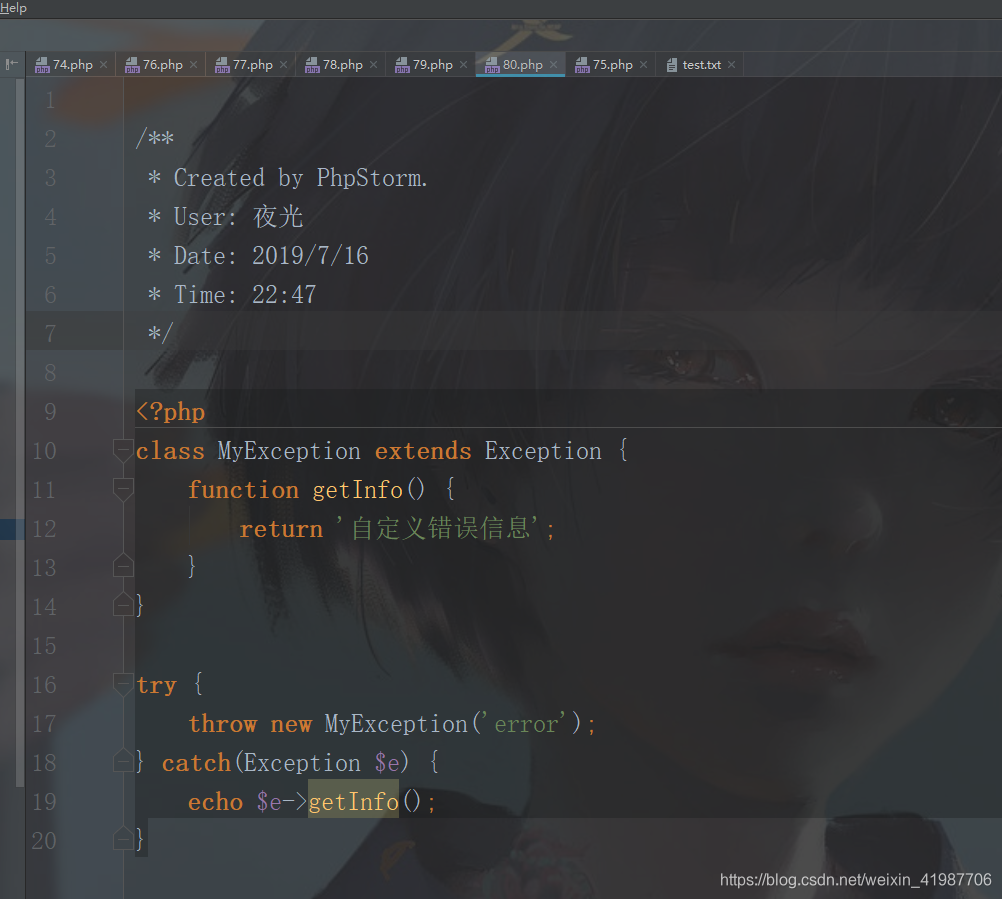Close the 78.php tab
Viewport: 1002px width, 899px height.
click(x=374, y=65)
